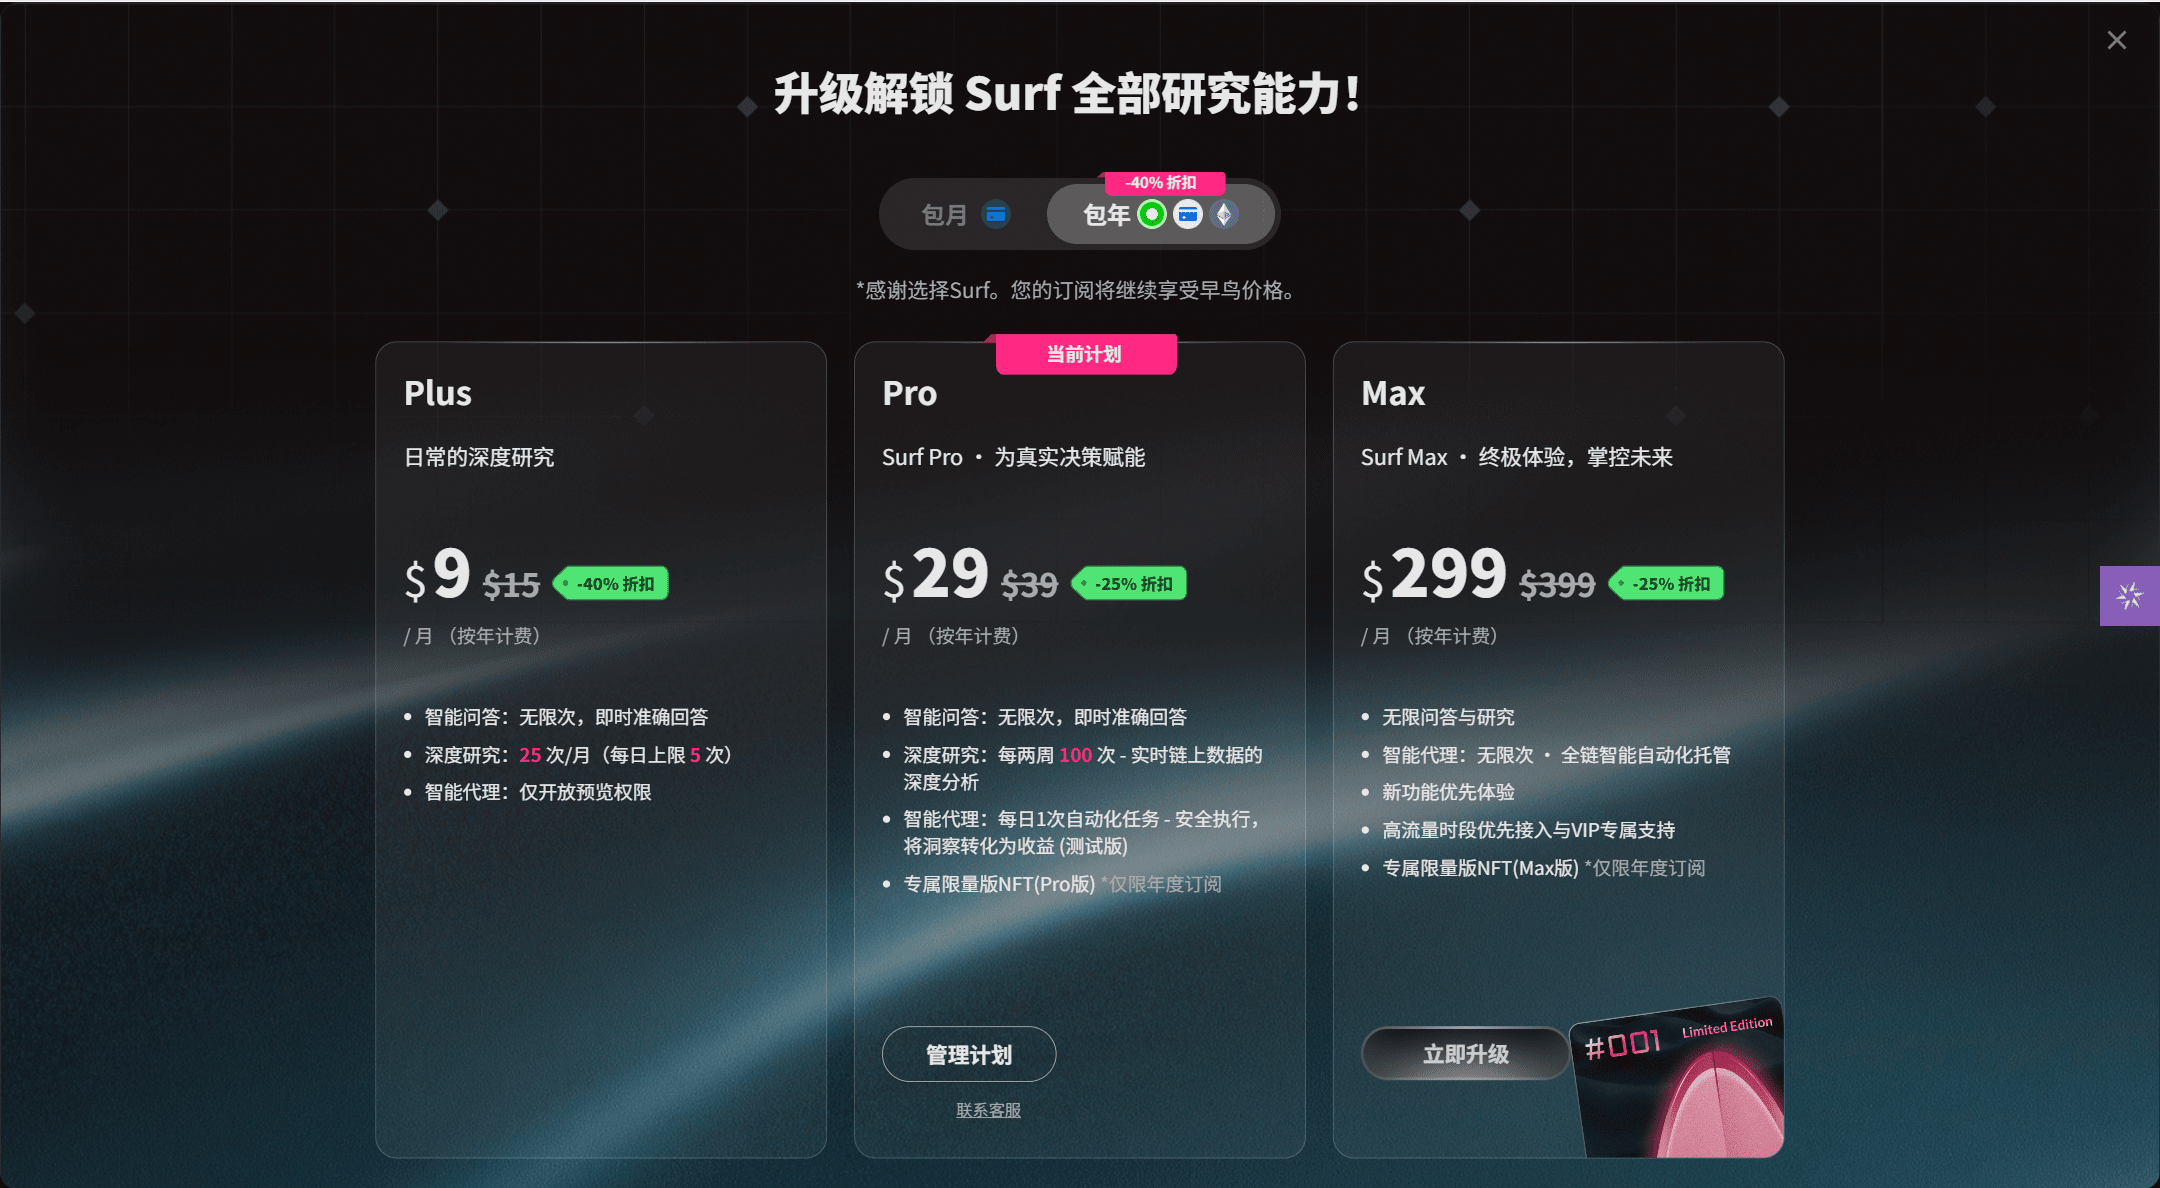Switch billing to 包月 monthly

[x=963, y=214]
